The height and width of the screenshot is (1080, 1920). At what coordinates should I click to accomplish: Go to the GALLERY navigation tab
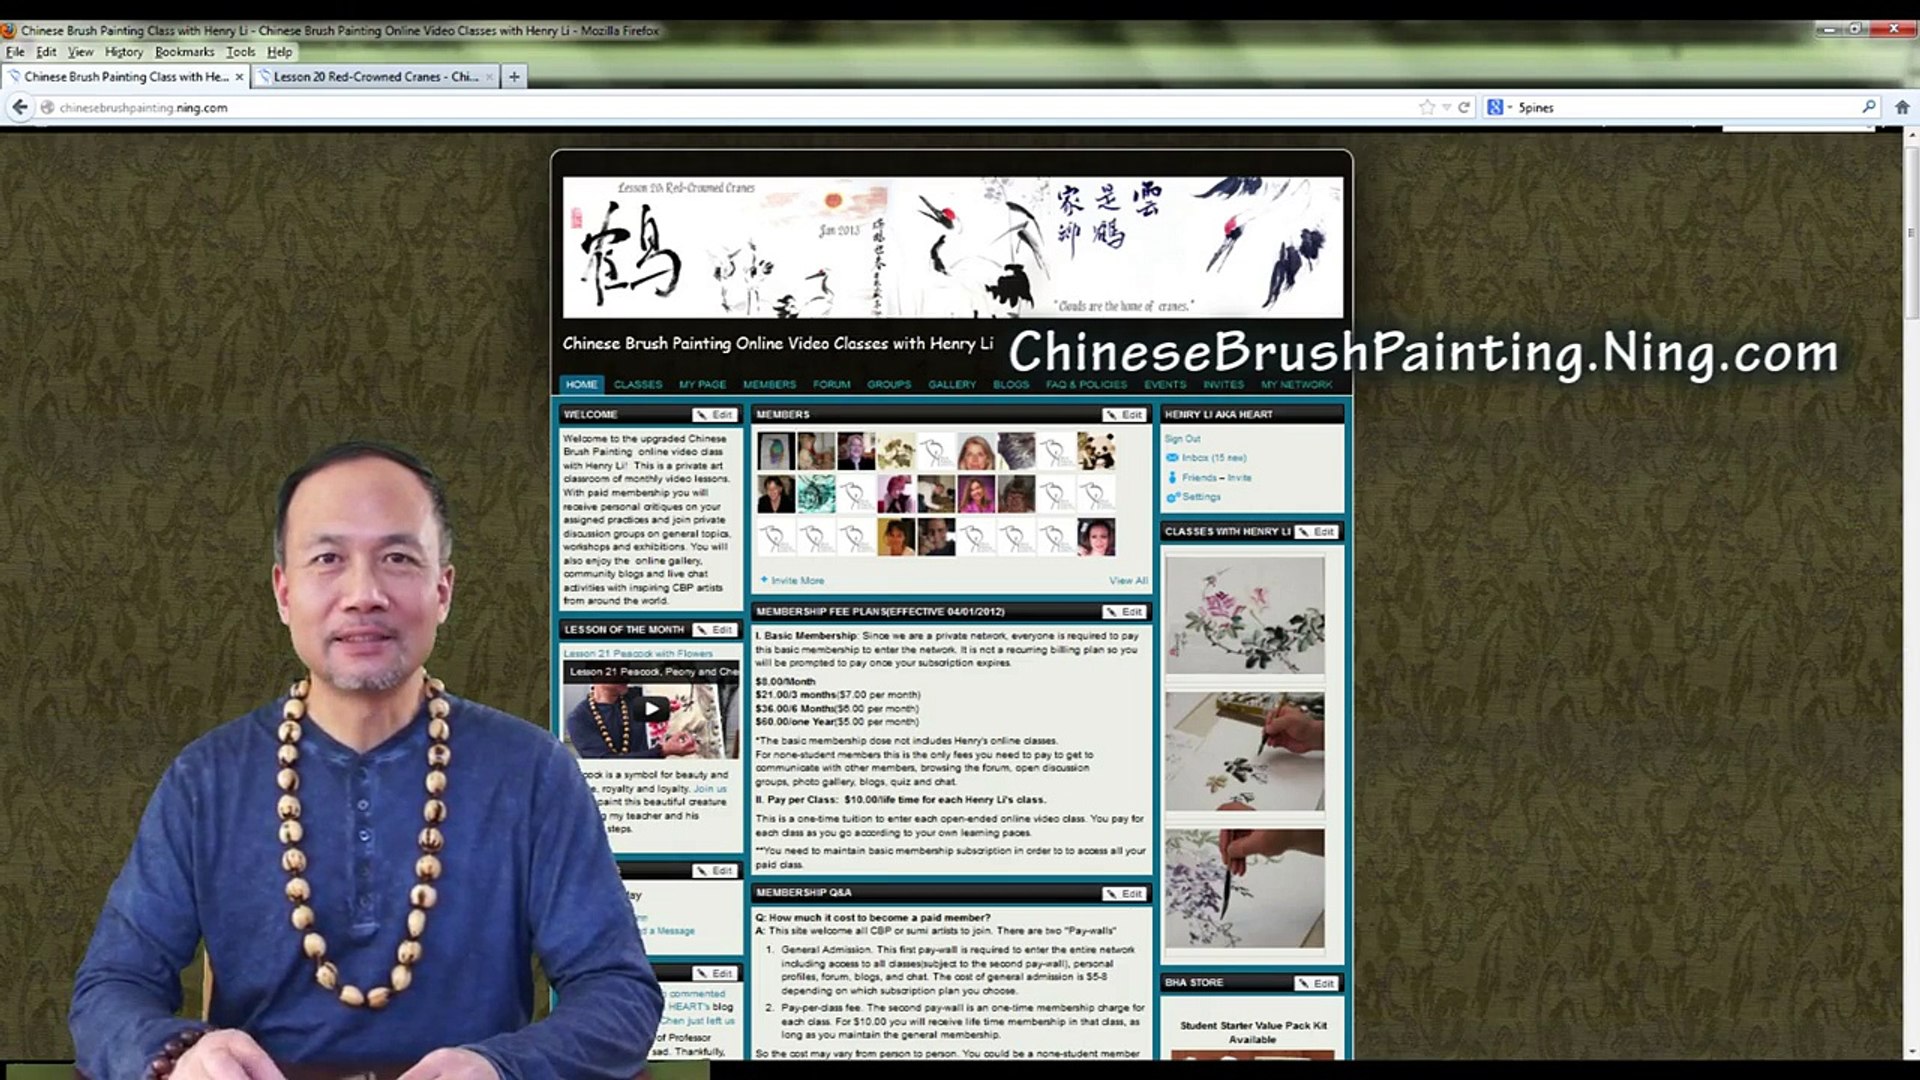coord(951,384)
